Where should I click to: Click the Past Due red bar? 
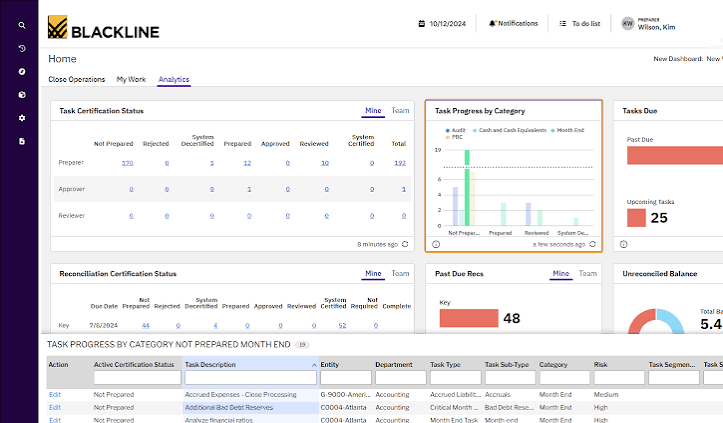[675, 155]
